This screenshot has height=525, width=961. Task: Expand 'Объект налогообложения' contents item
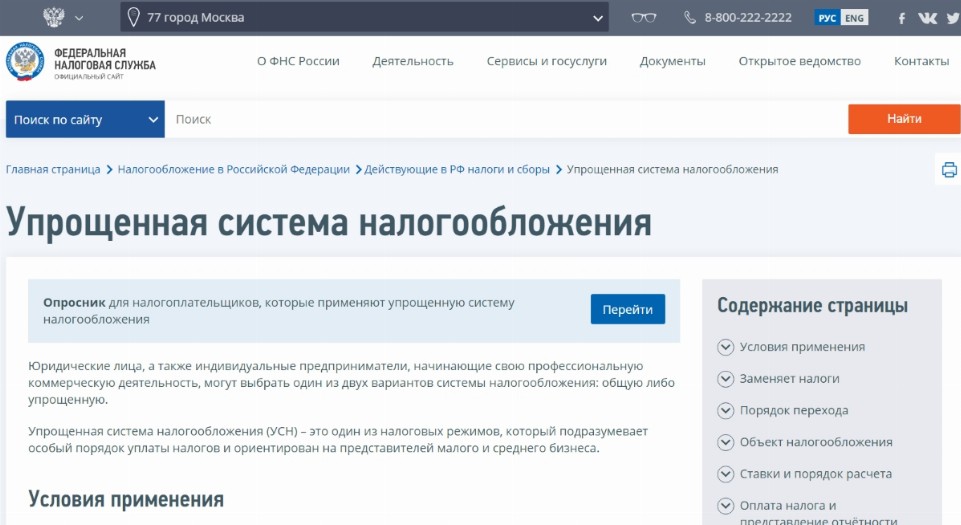tap(726, 442)
